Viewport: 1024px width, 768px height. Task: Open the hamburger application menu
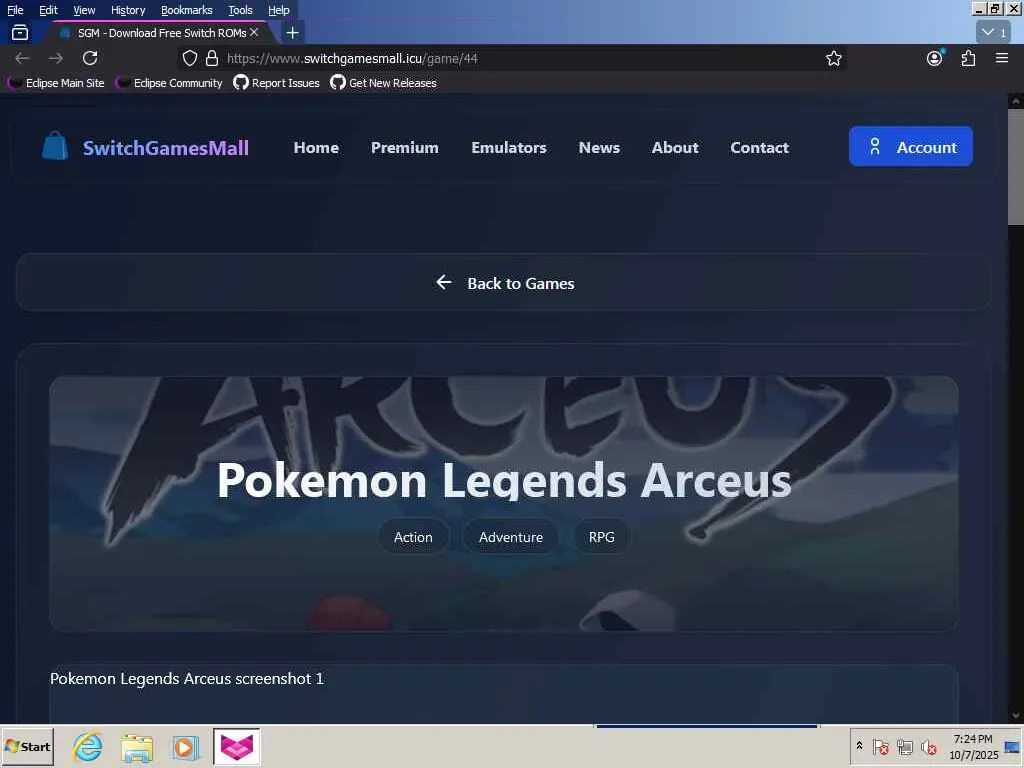1002,58
